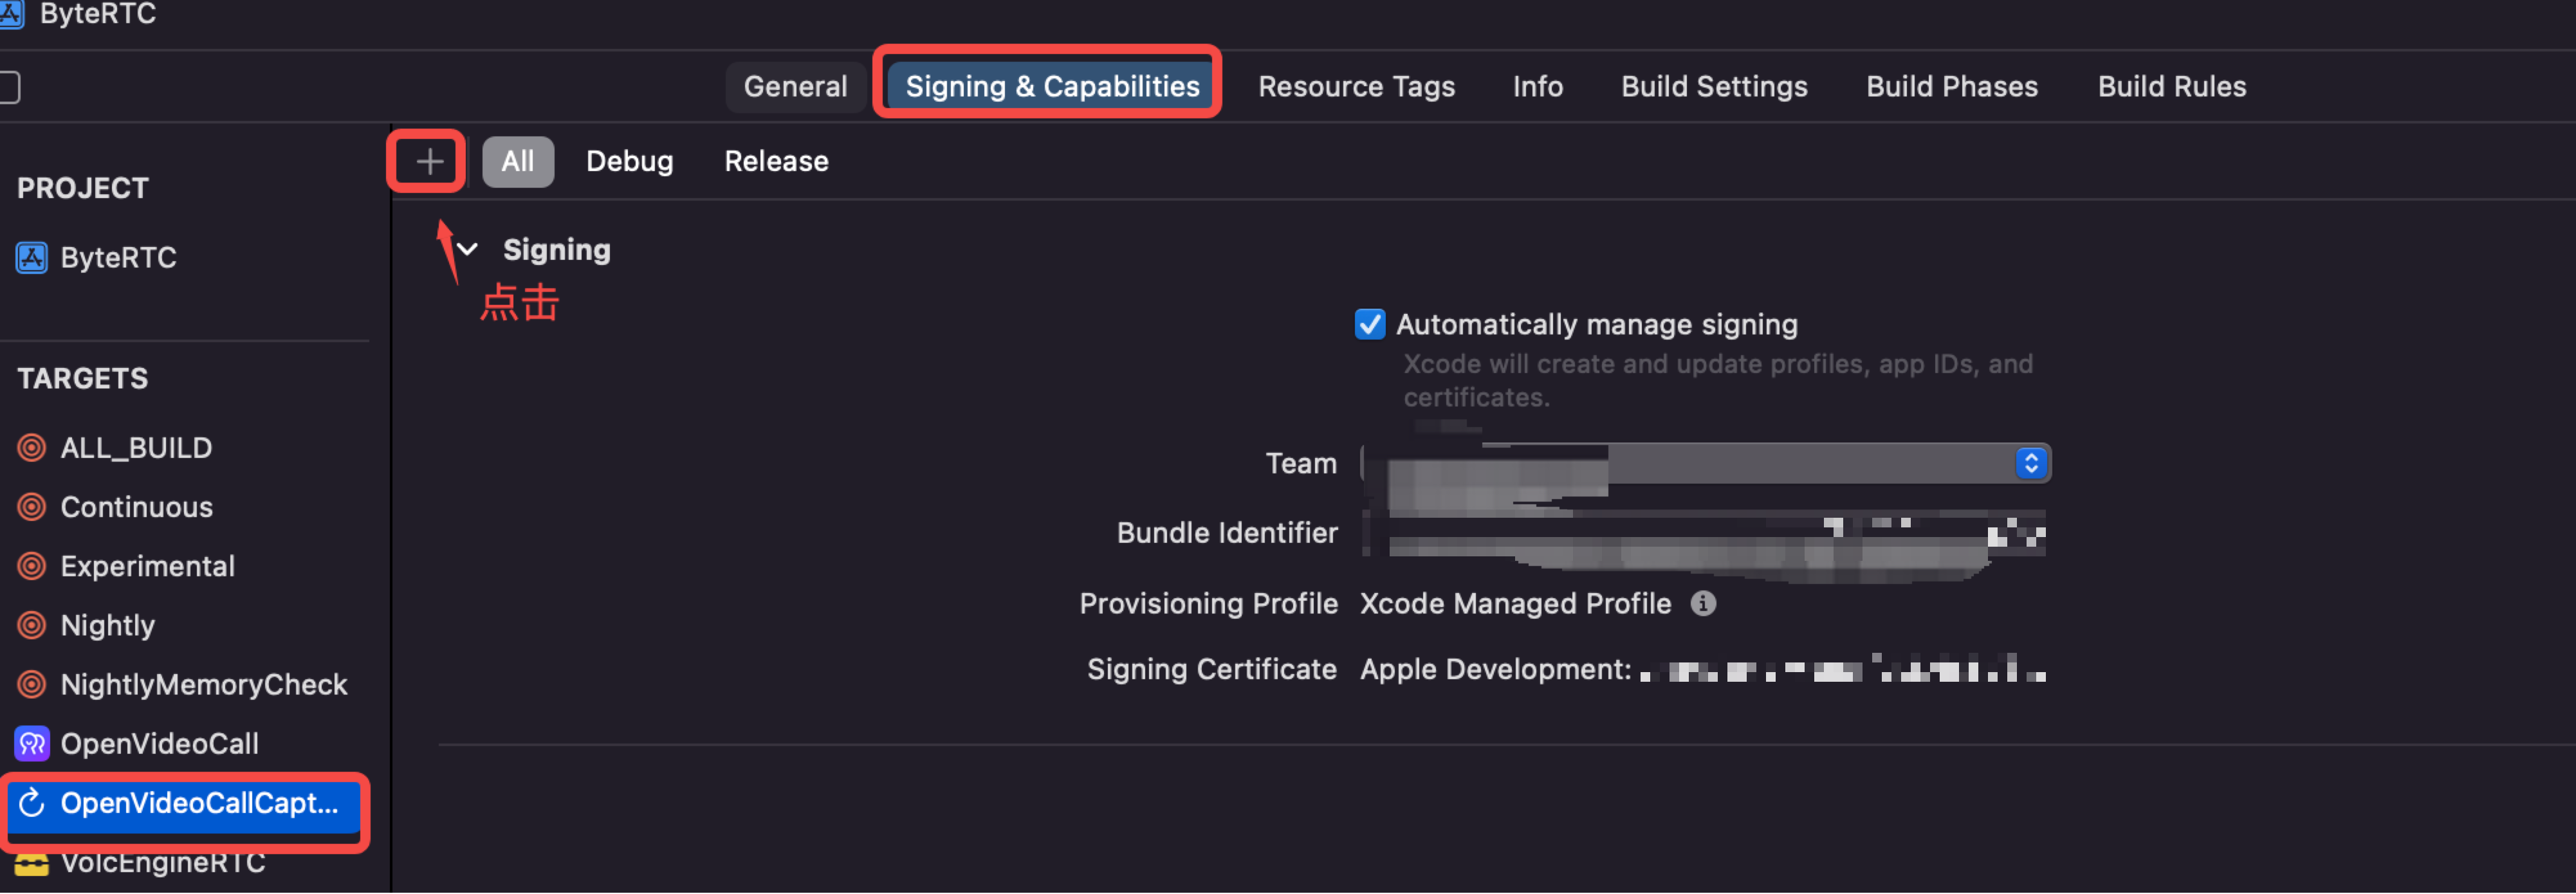Open the Team dropdown menu
This screenshot has width=2576, height=894.
click(1705, 464)
